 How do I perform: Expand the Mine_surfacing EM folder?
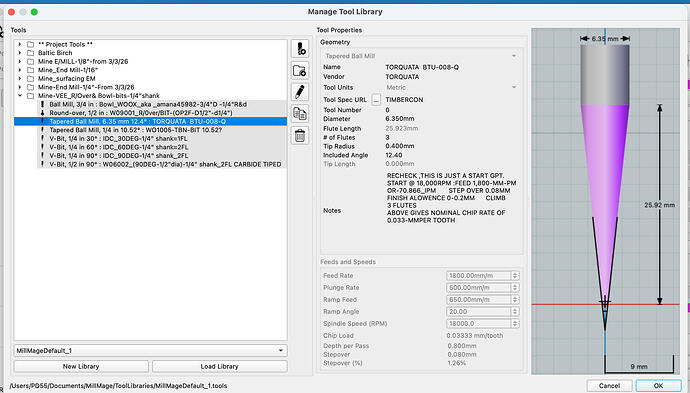tap(19, 78)
